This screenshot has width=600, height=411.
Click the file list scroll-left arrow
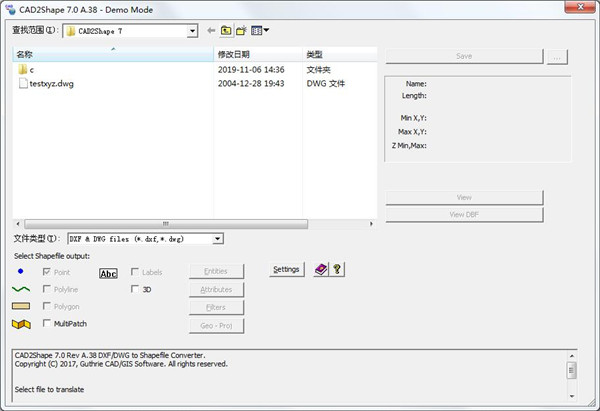point(18,223)
